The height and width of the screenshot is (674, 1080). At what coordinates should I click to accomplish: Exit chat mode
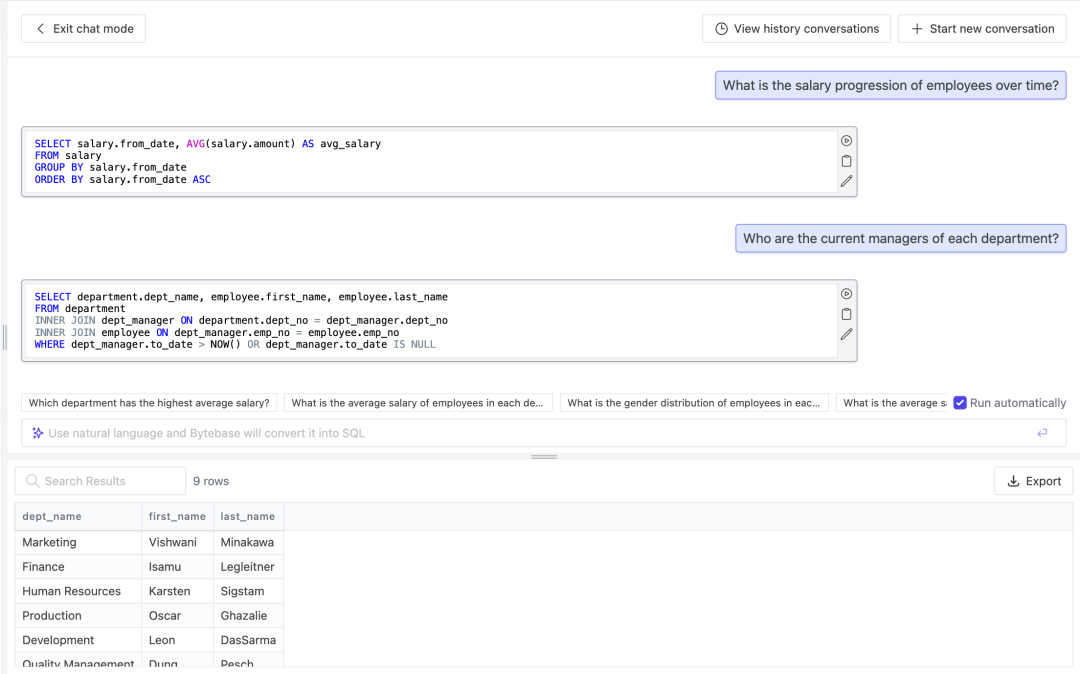[x=84, y=29]
